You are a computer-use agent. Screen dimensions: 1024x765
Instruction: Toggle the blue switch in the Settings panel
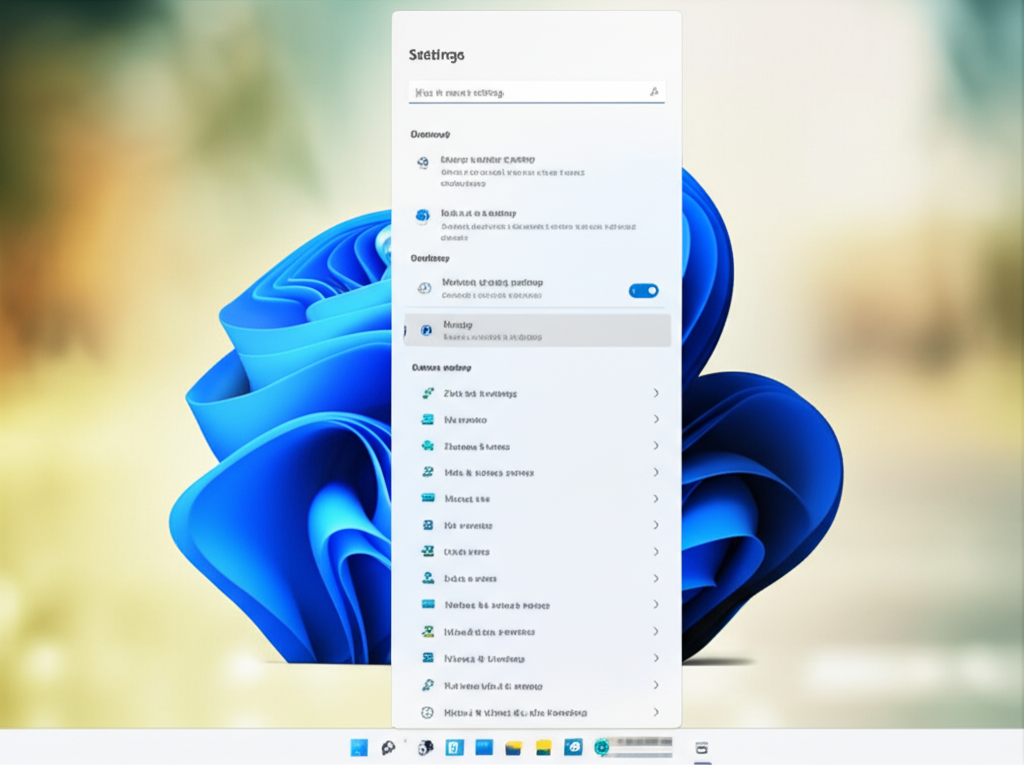(x=643, y=291)
